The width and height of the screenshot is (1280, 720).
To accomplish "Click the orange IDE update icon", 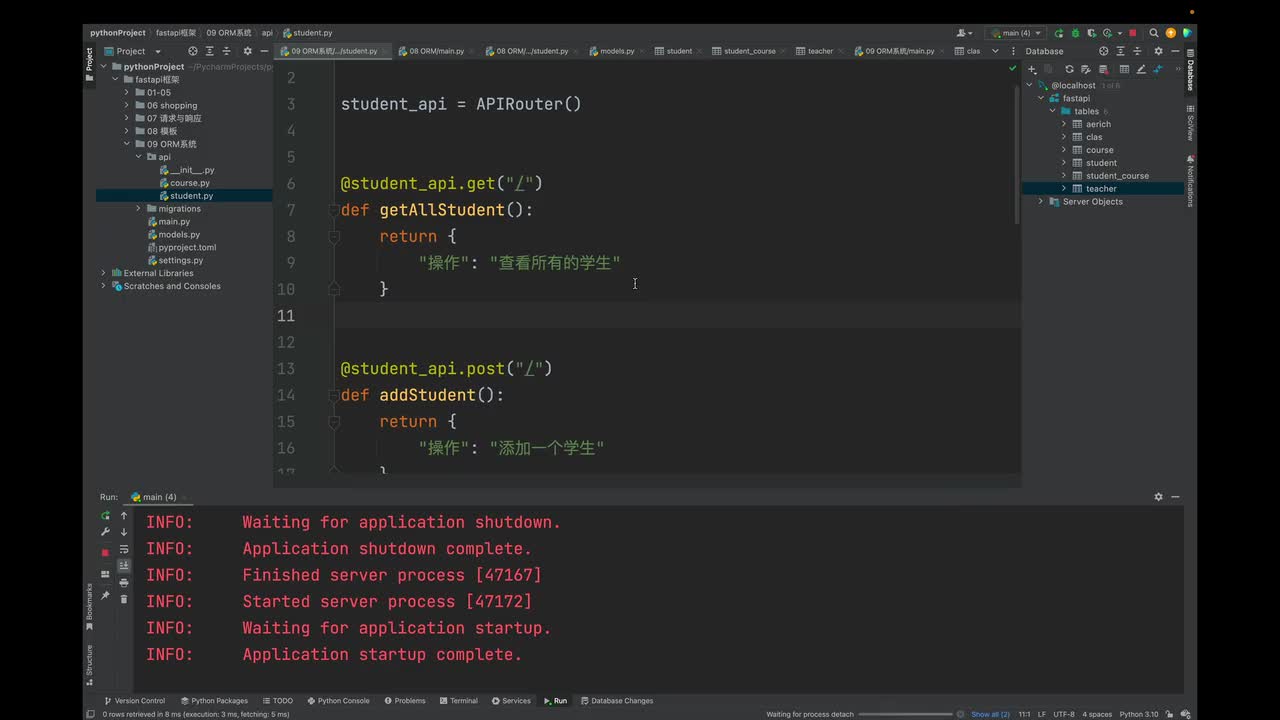I will (x=1171, y=33).
